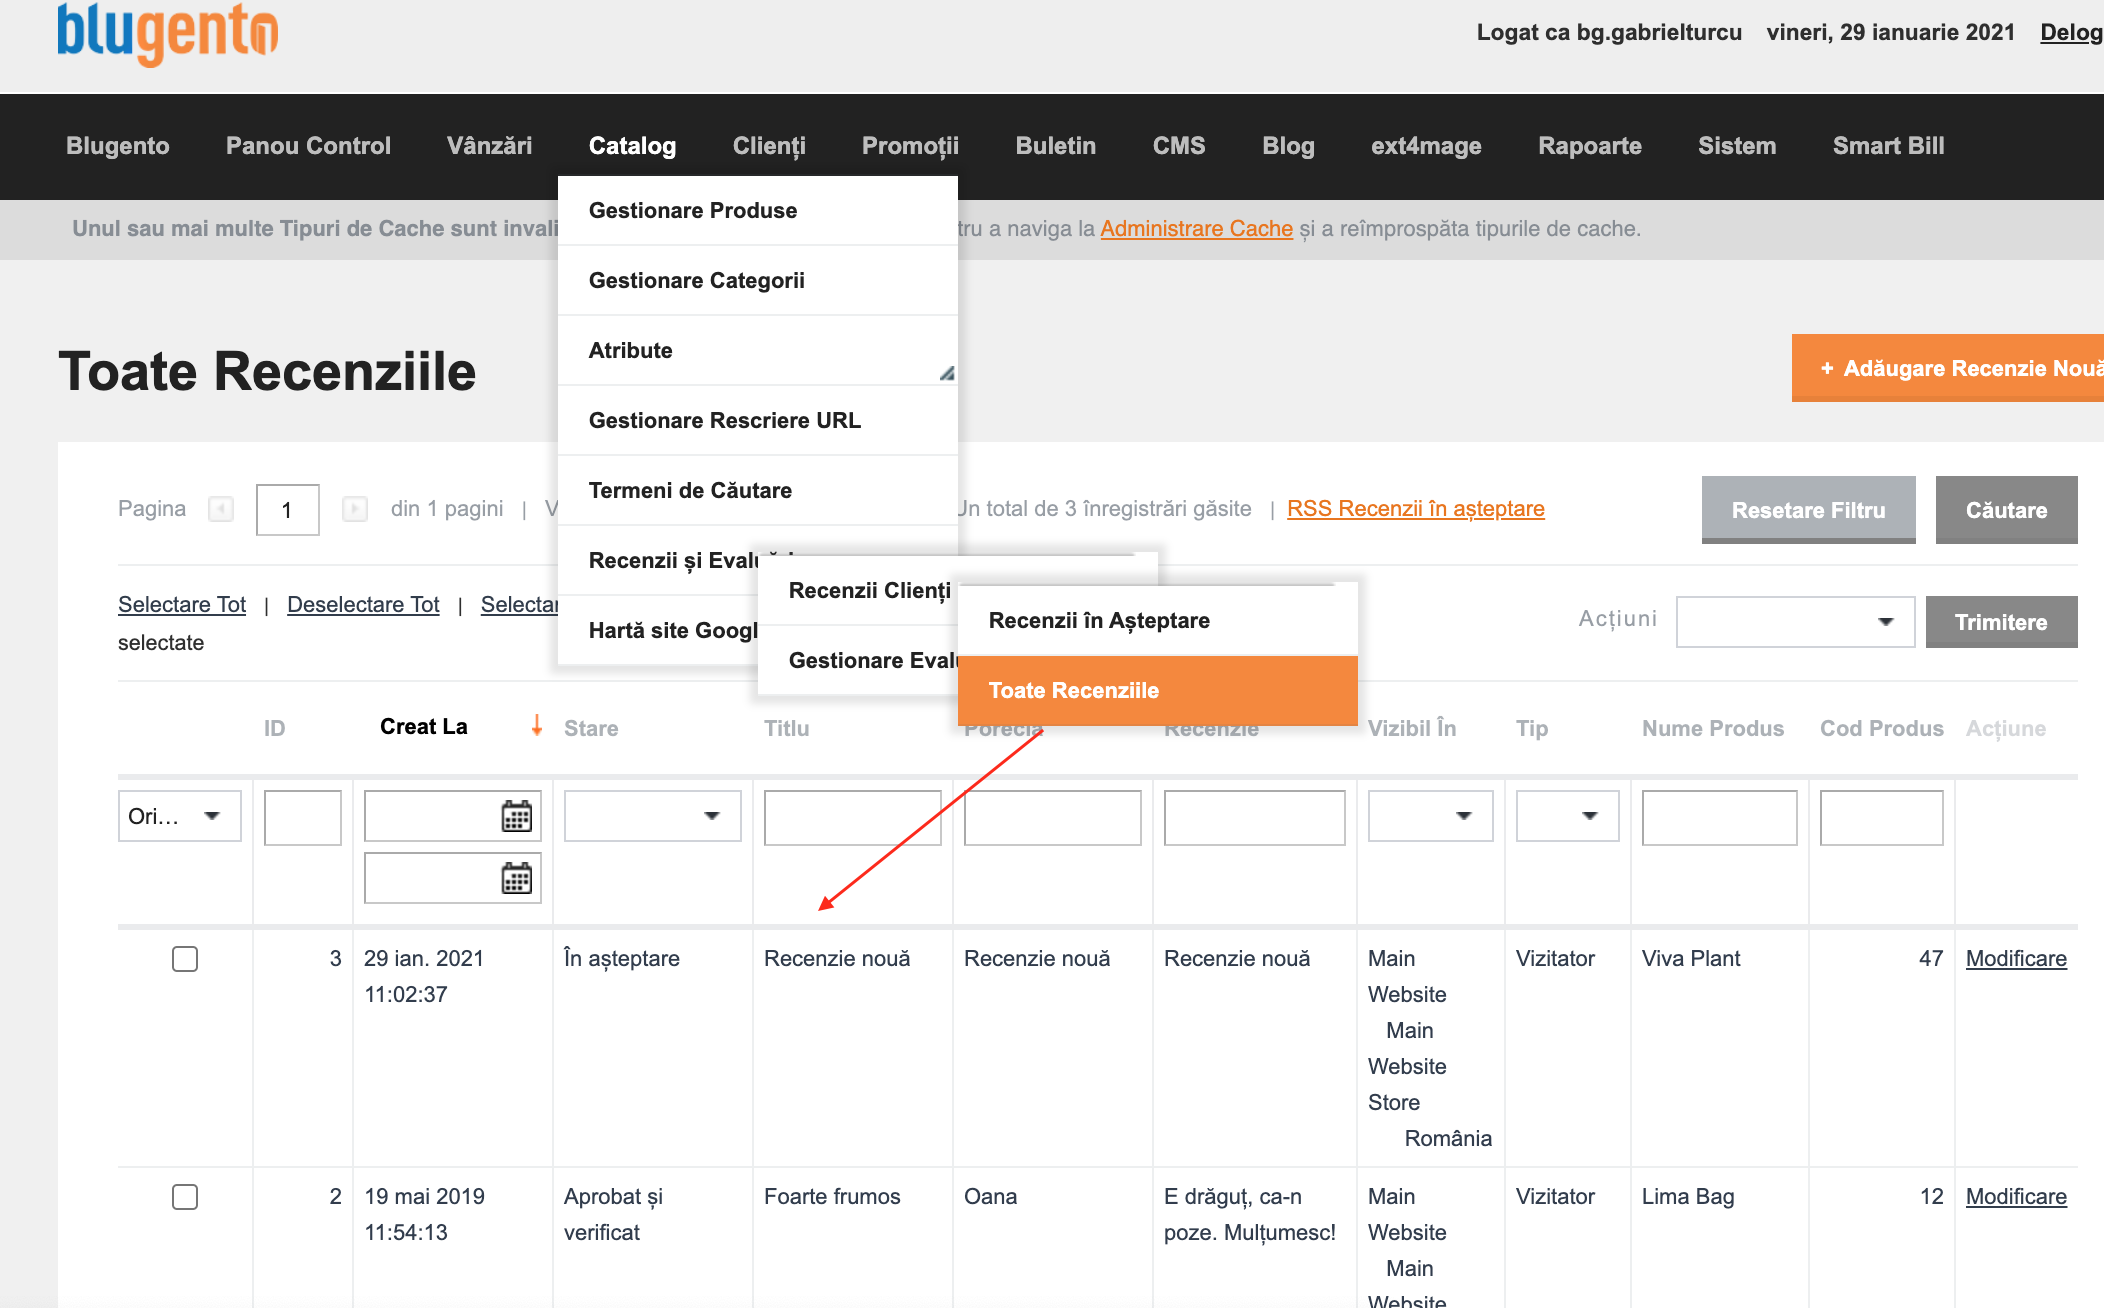Click Modificare for Lima Bag review
This screenshot has height=1308, width=2104.
(2016, 1196)
